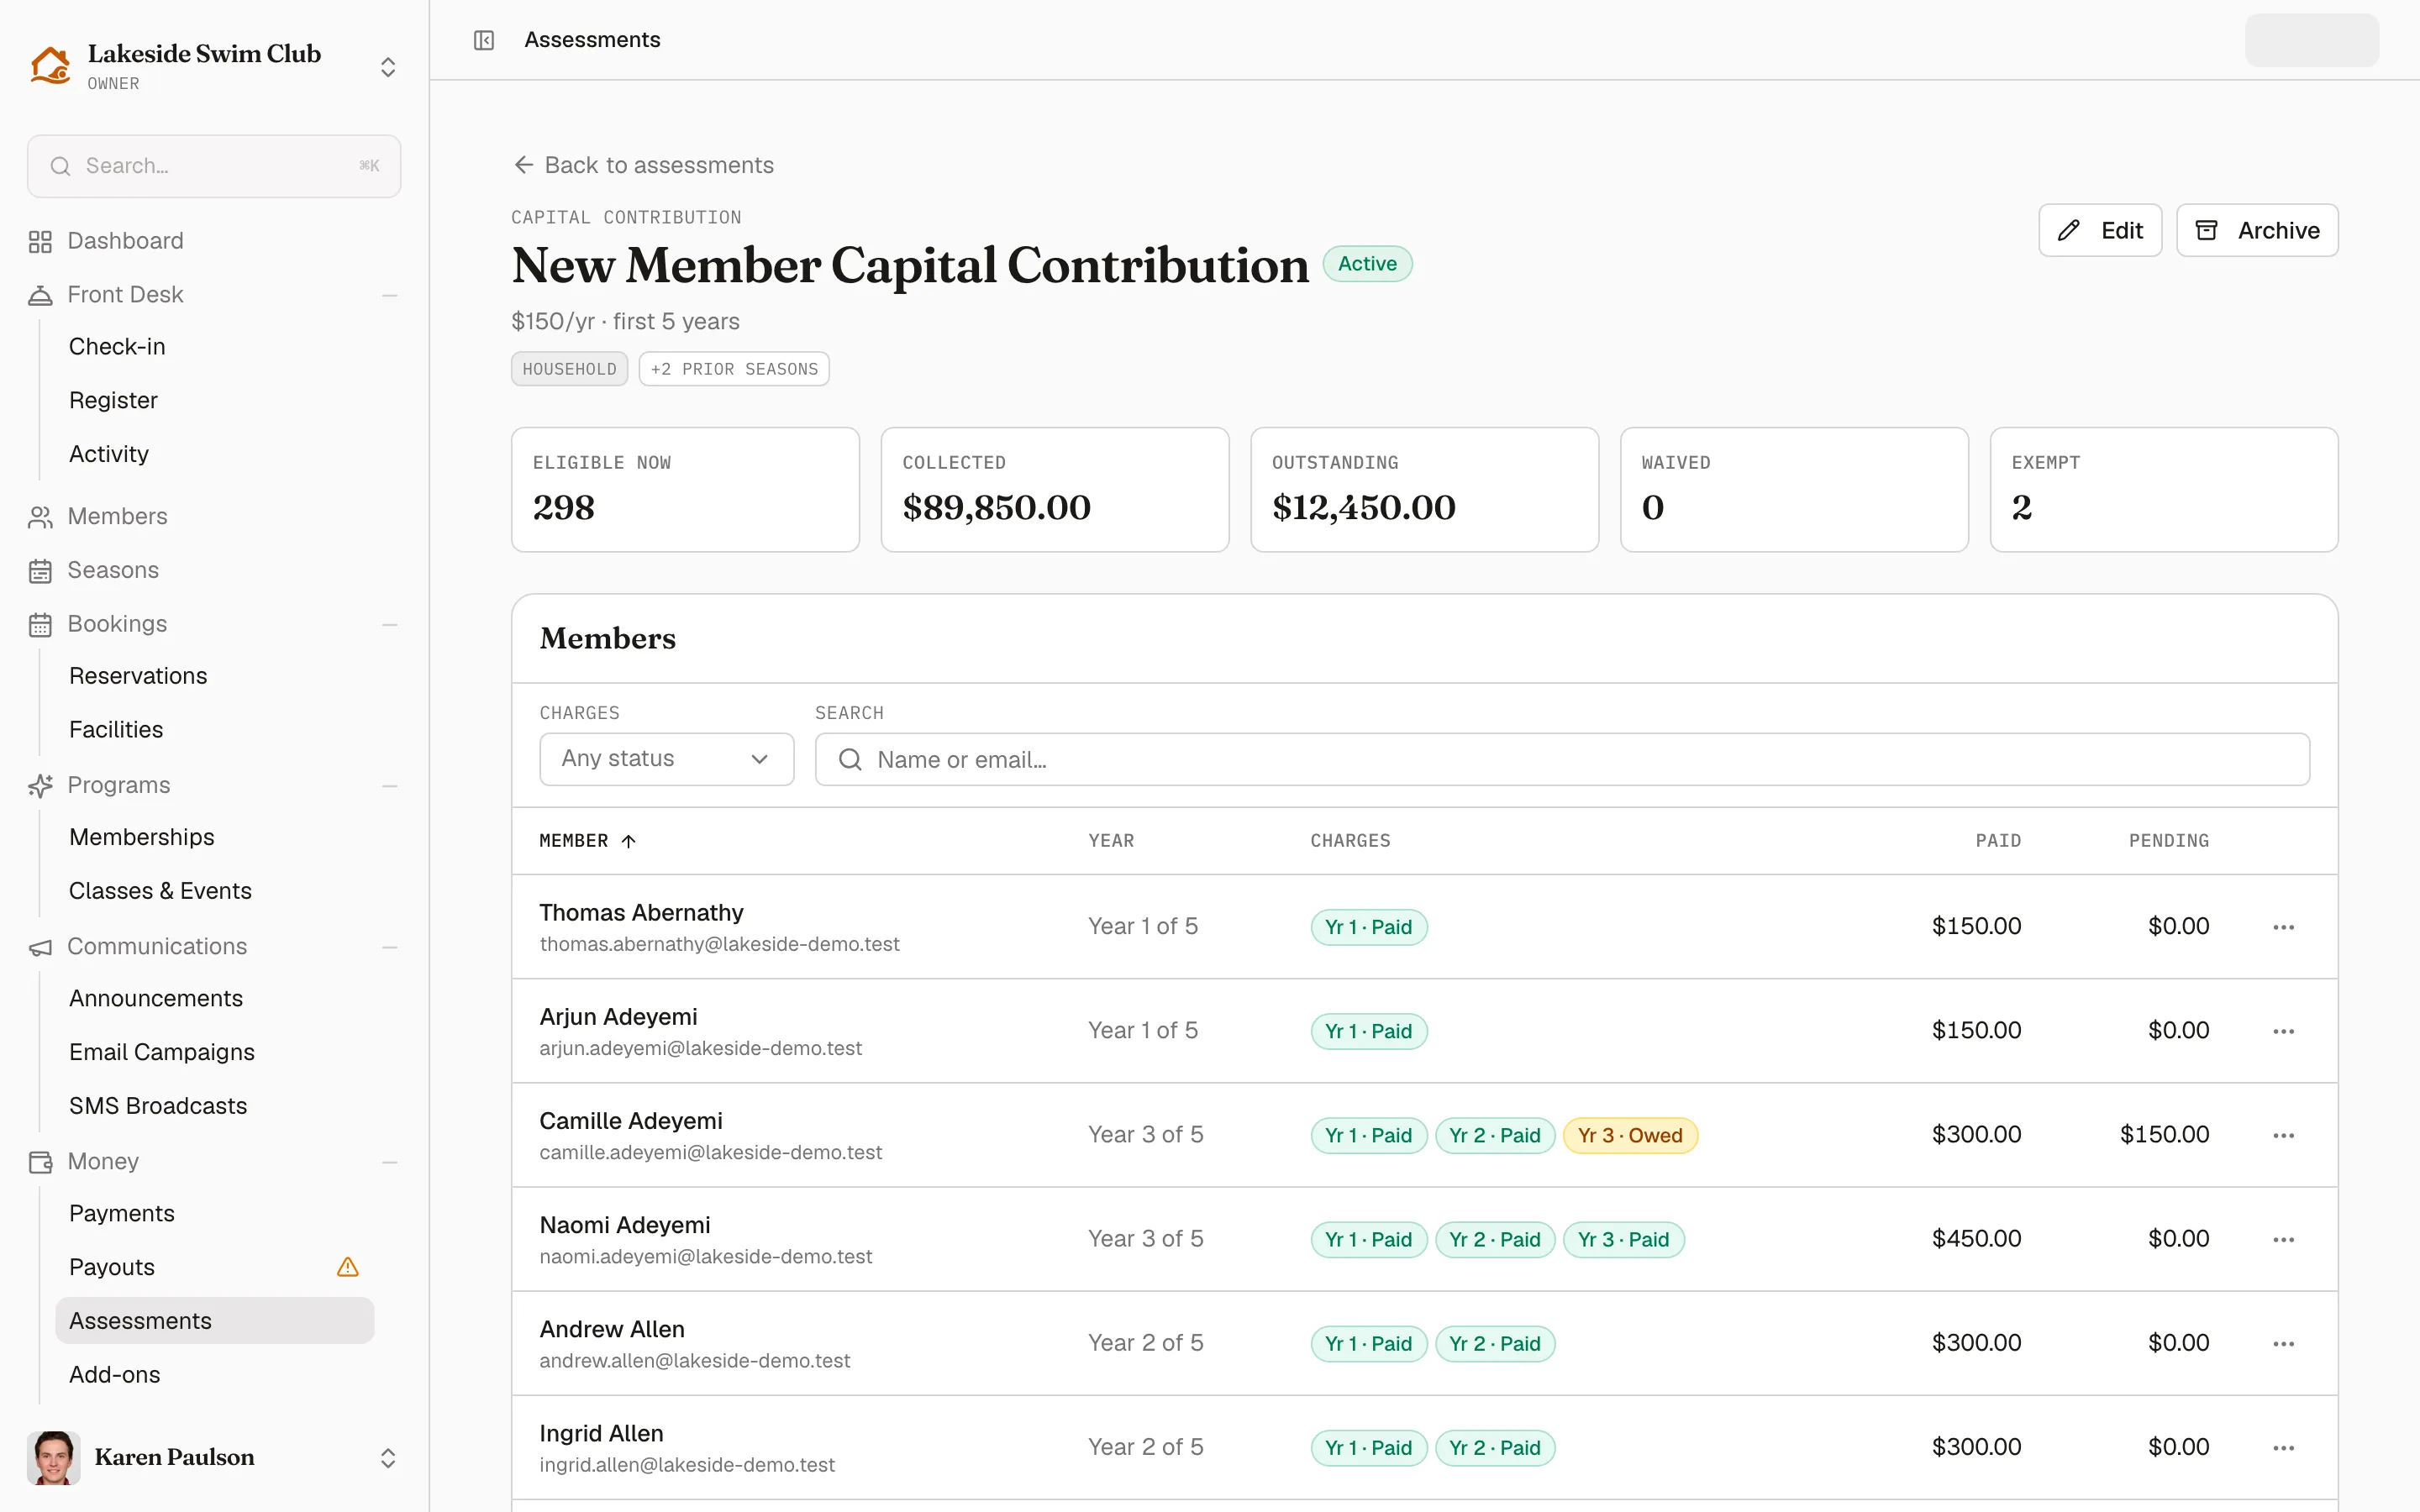2420x1512 pixels.
Task: Collapse the Money section
Action: [390, 1162]
